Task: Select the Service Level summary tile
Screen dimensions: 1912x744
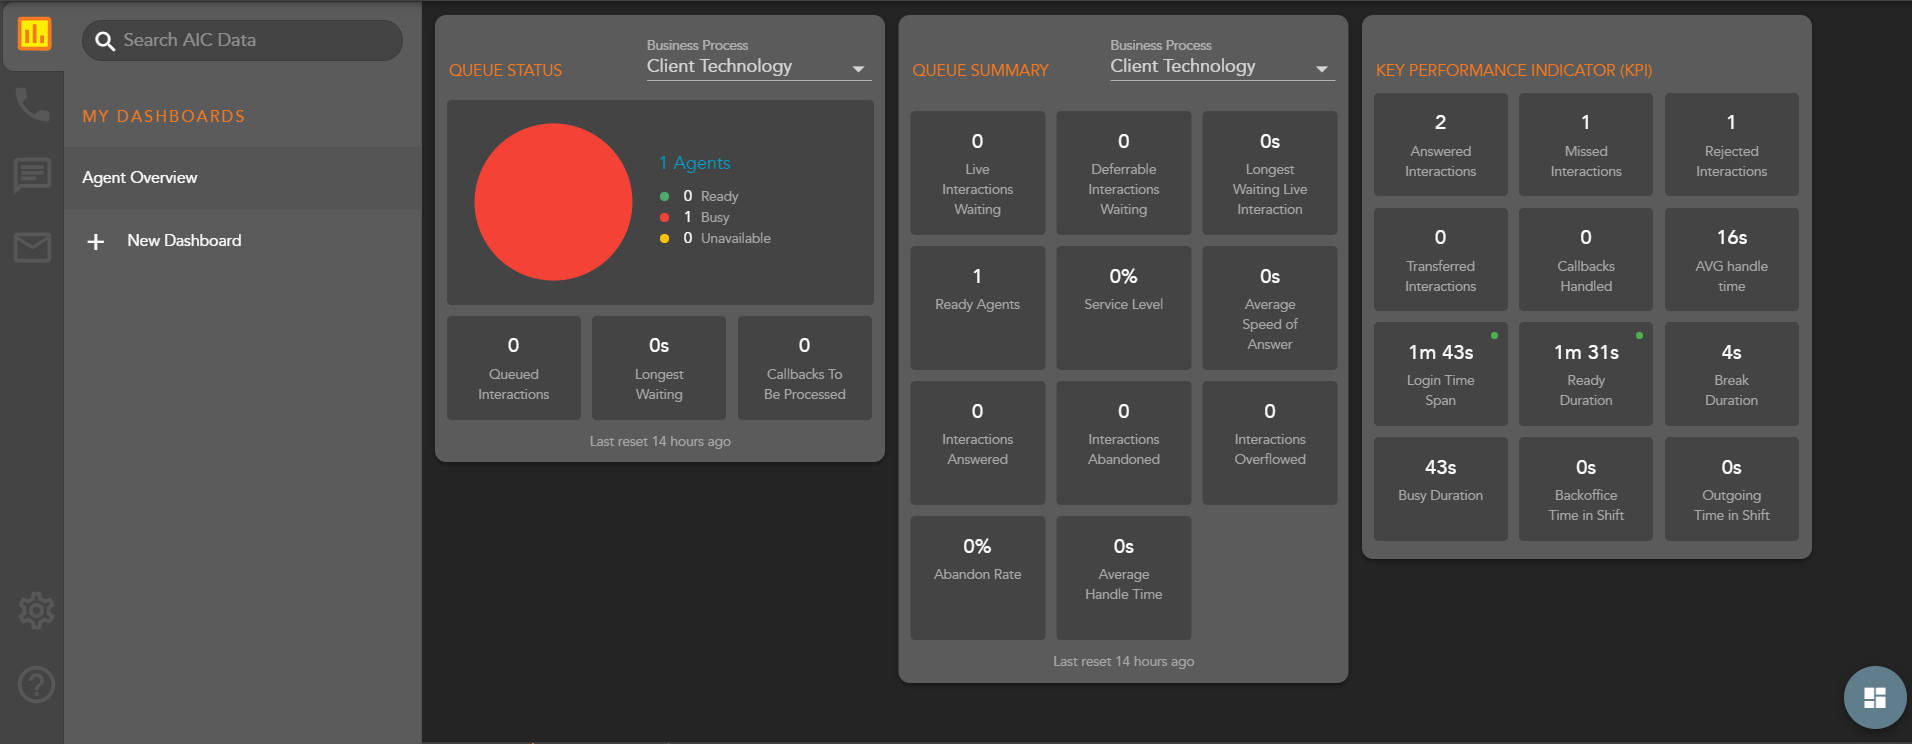Action: coord(1123,308)
